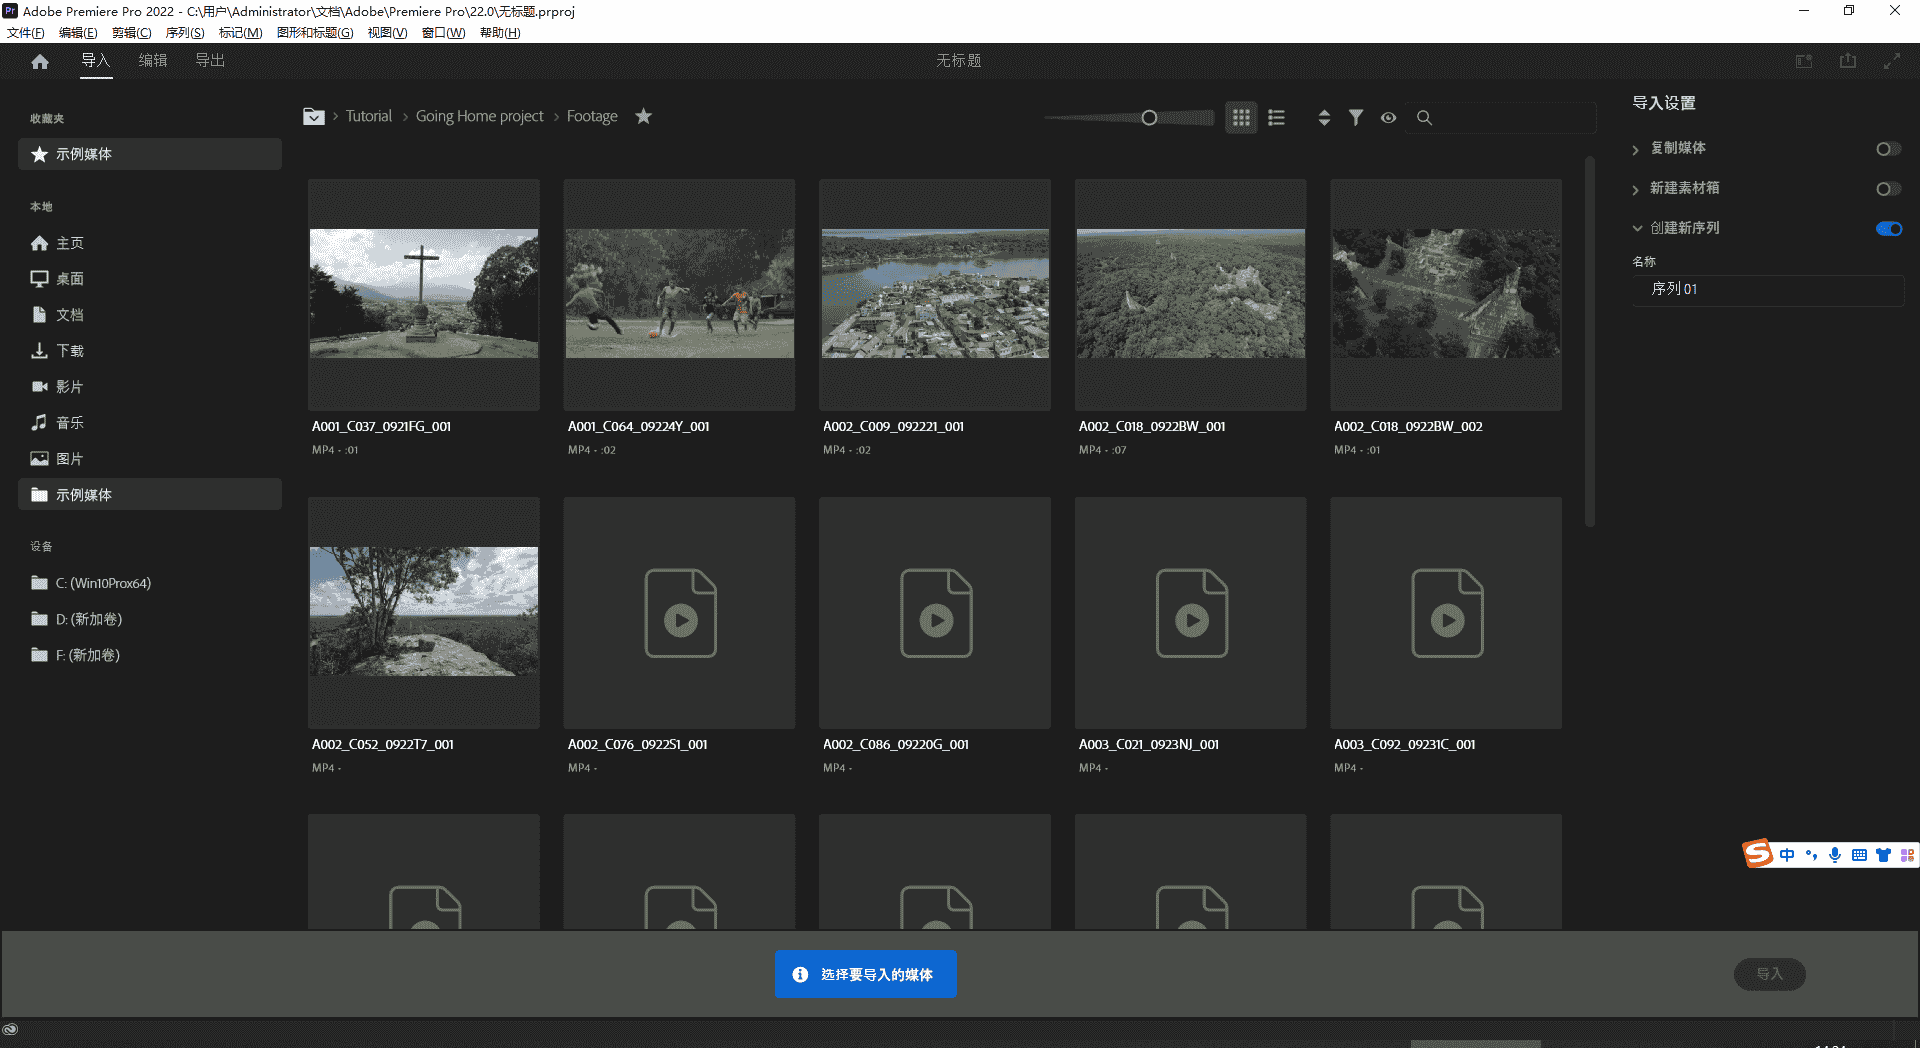Viewport: 1920px width, 1048px height.
Task: Click the thumbnail size slider handle
Action: (1149, 118)
